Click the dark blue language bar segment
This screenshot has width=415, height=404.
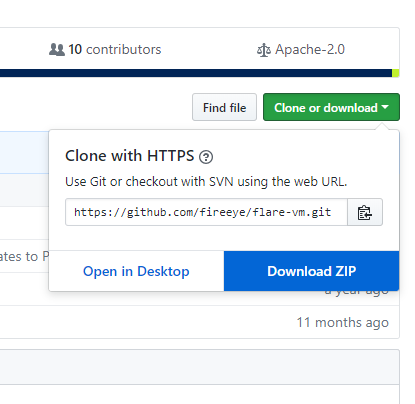coord(196,73)
